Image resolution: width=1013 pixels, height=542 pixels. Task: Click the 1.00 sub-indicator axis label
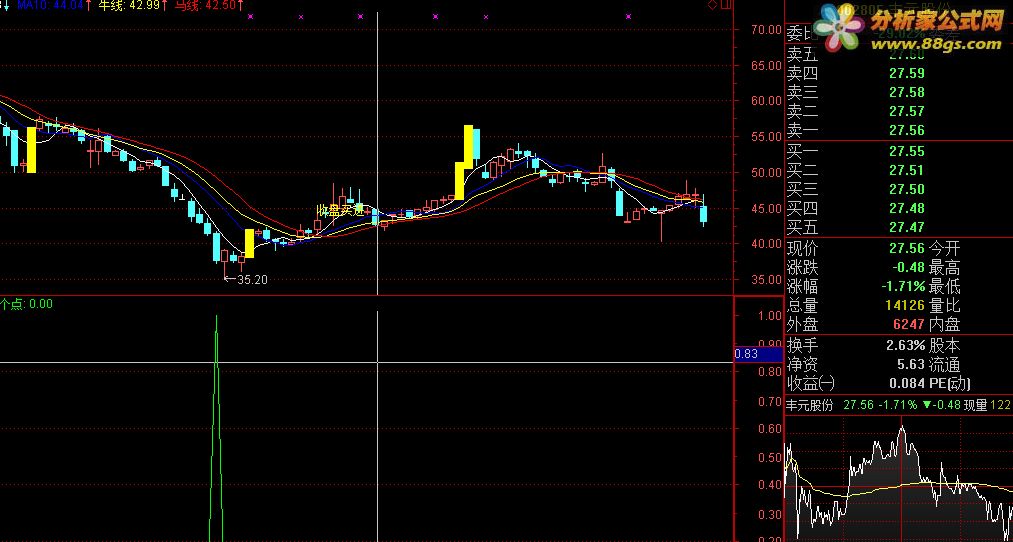770,316
